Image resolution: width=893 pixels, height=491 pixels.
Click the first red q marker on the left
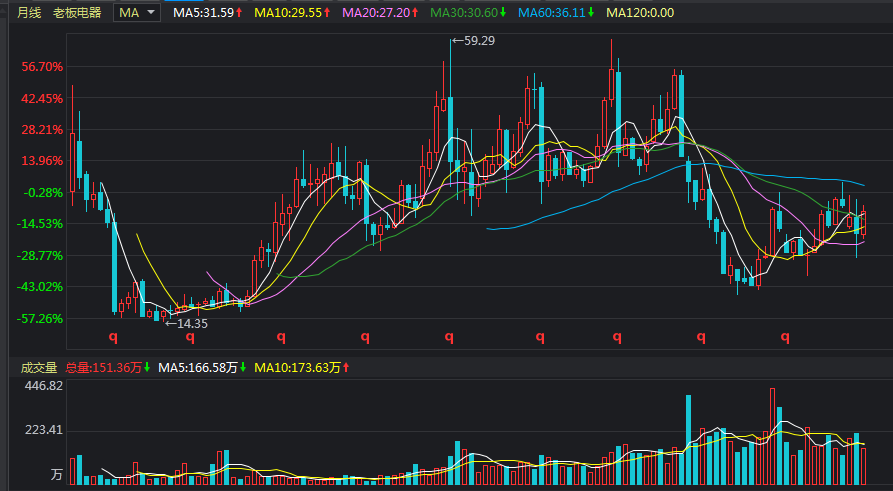click(113, 337)
